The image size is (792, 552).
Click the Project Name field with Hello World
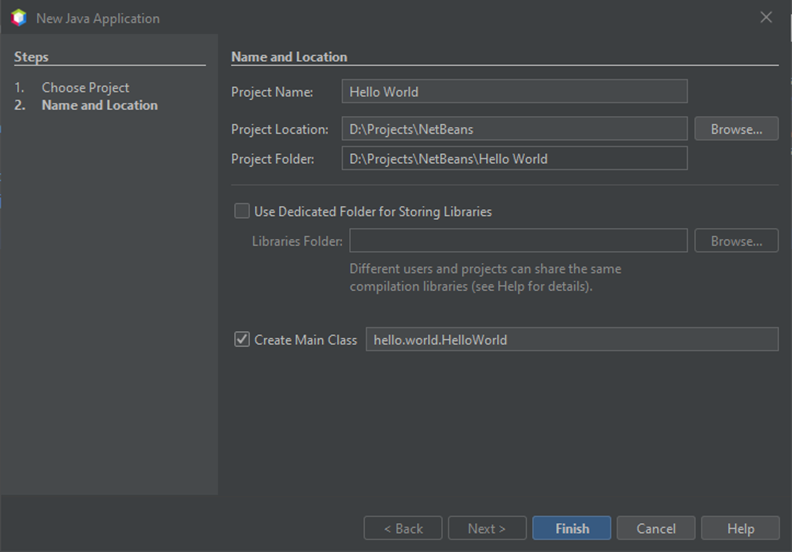pyautogui.click(x=514, y=92)
